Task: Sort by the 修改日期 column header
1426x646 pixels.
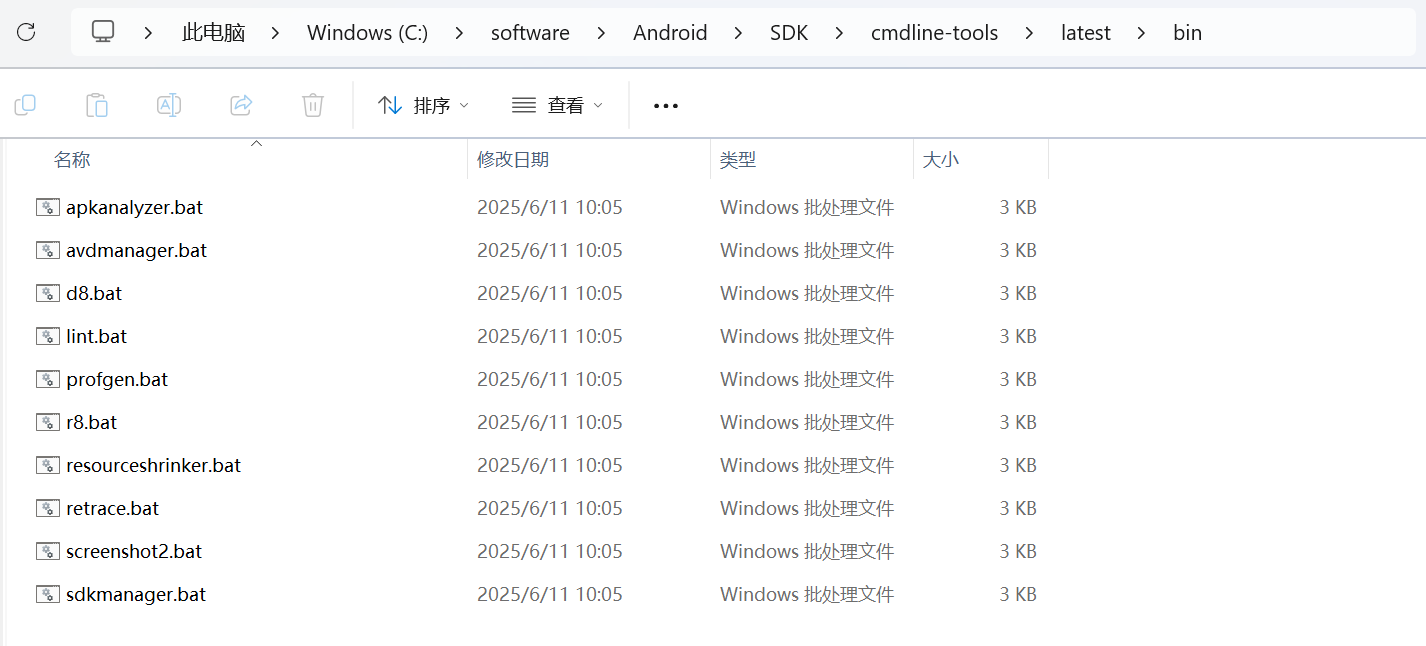Action: point(513,160)
